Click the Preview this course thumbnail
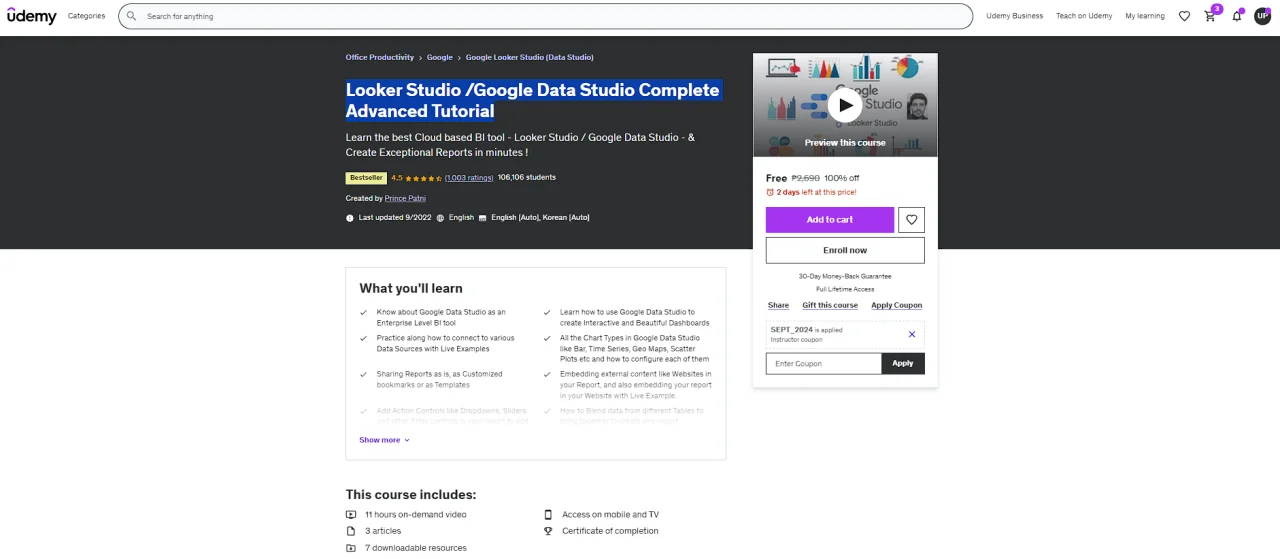 click(x=845, y=105)
